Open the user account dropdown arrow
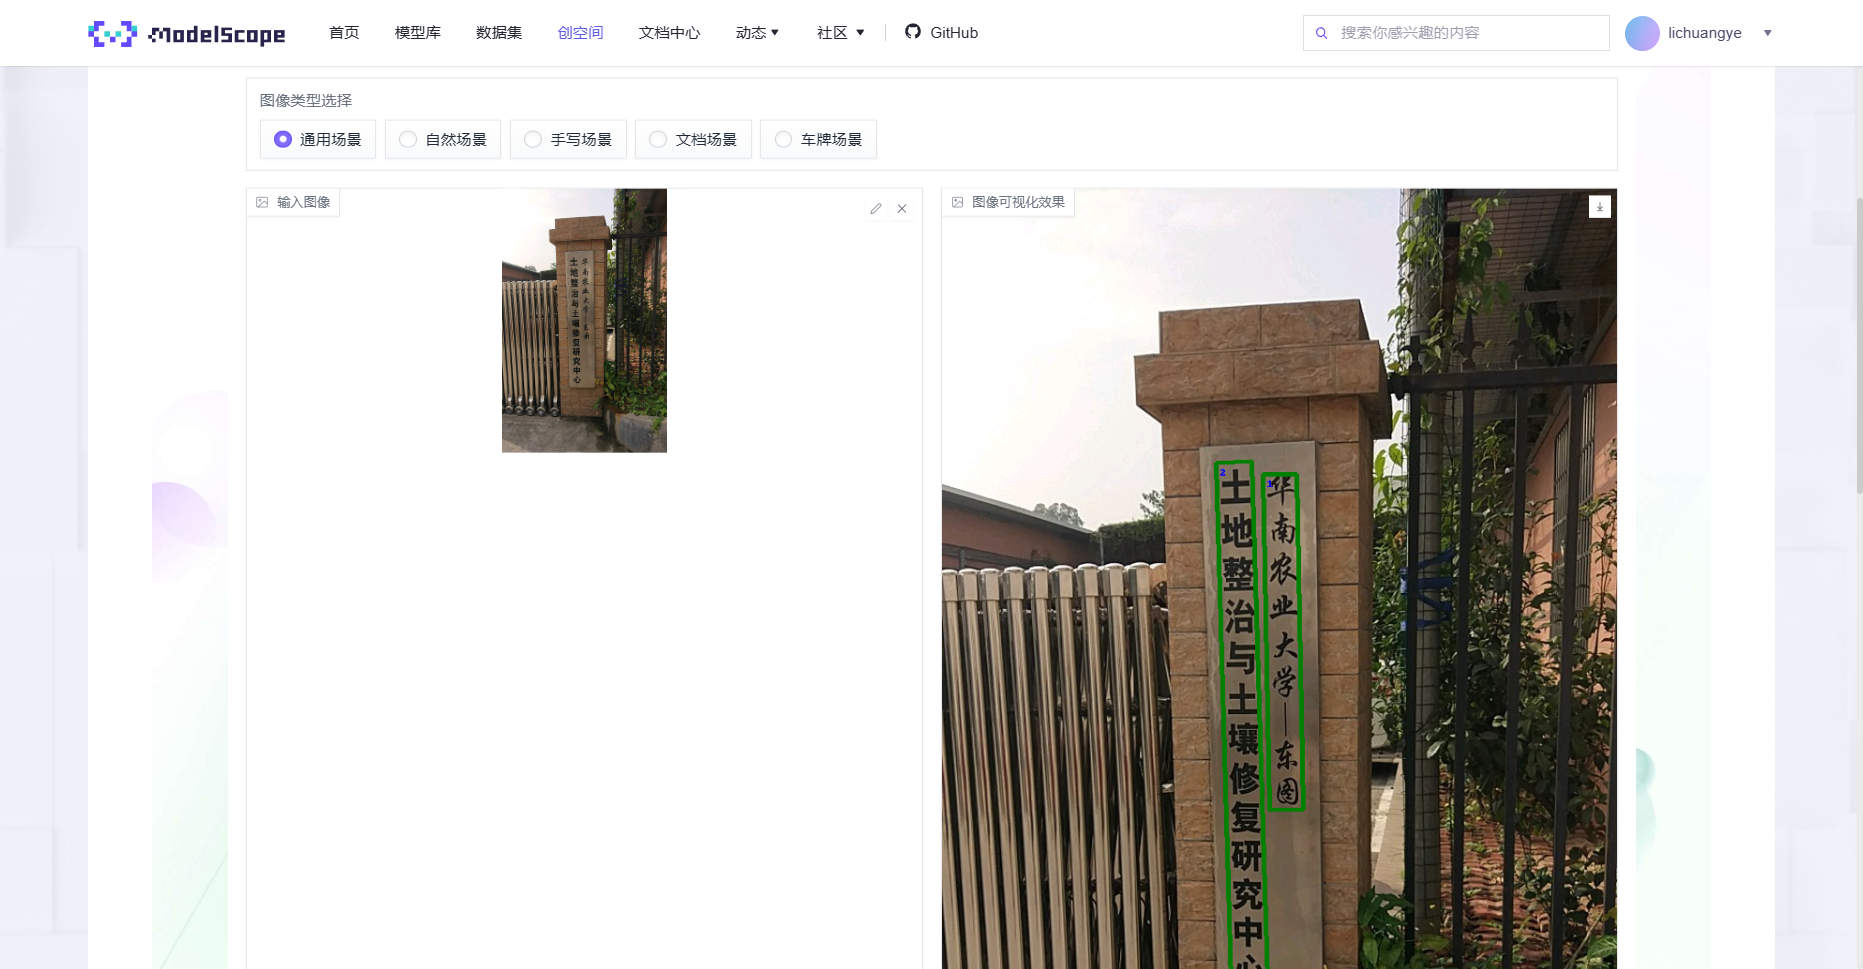Viewport: 1863px width, 969px height. tap(1768, 33)
